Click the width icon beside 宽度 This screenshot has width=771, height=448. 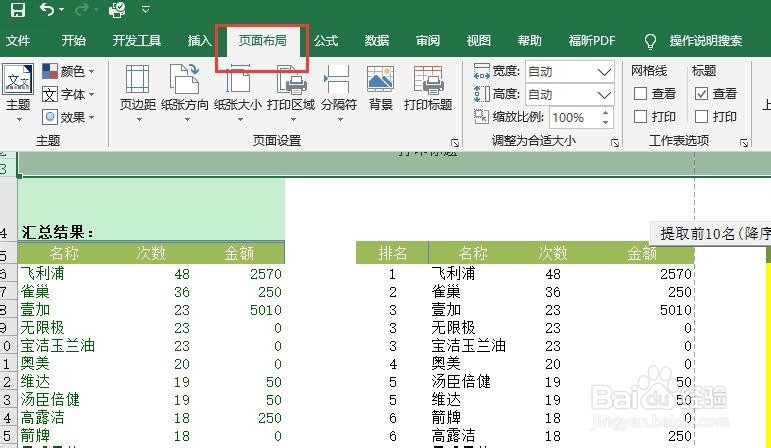click(x=481, y=71)
